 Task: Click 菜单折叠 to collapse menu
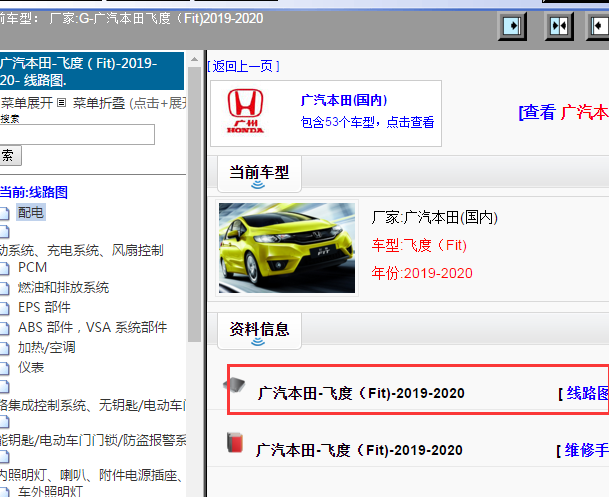[x=99, y=103]
